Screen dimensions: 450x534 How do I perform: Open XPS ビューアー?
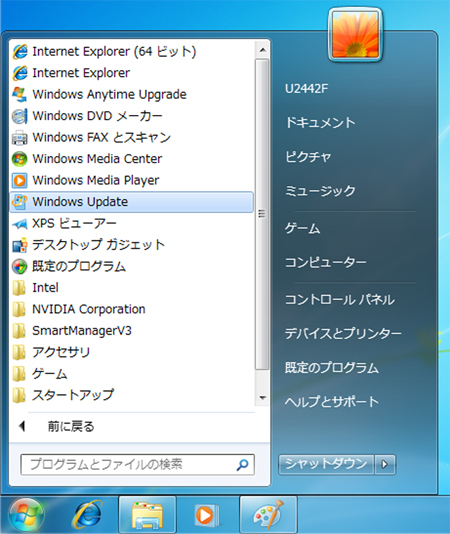coord(131,223)
